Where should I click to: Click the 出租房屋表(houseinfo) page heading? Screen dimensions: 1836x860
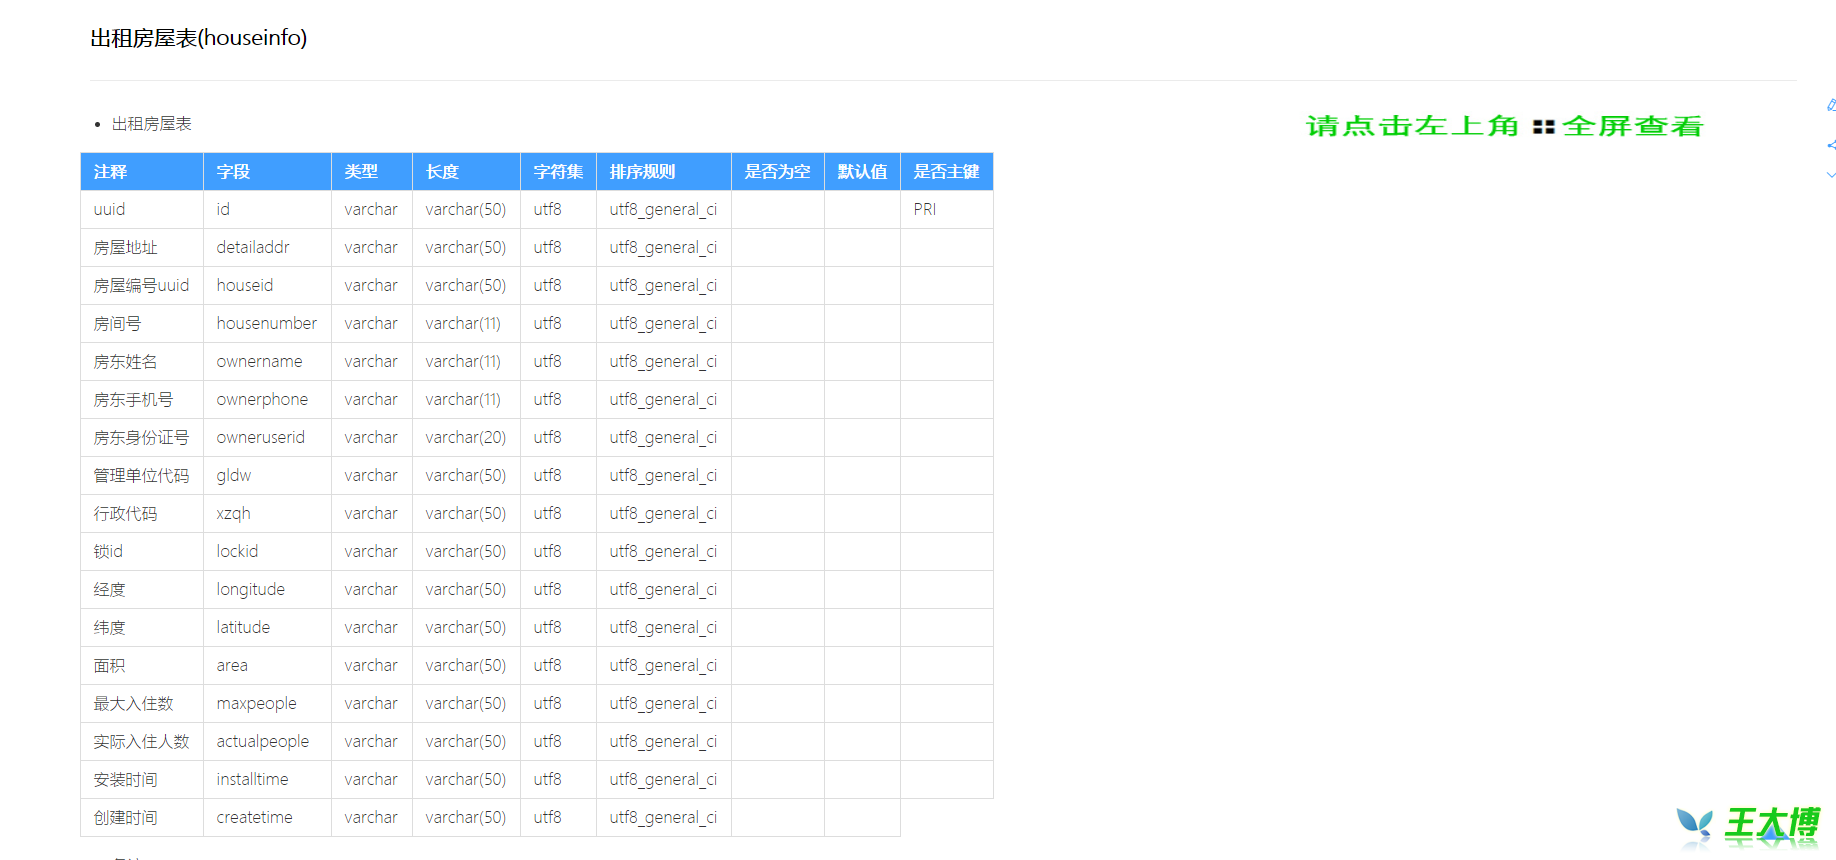point(198,38)
